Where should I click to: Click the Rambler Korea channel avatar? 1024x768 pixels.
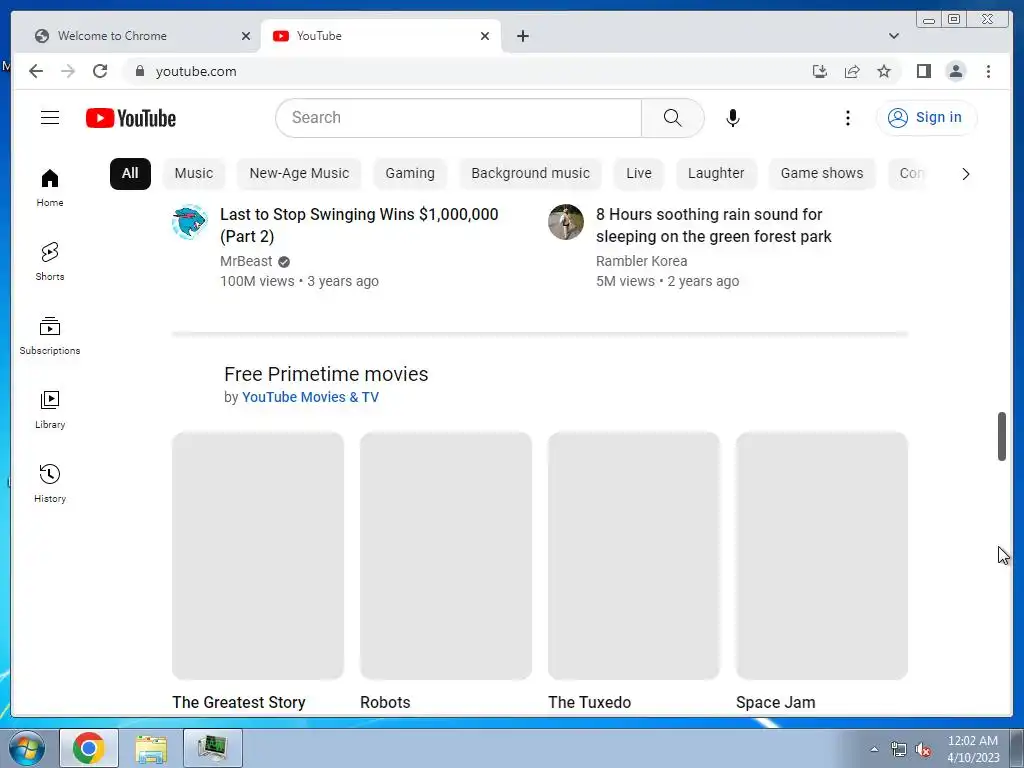566,222
